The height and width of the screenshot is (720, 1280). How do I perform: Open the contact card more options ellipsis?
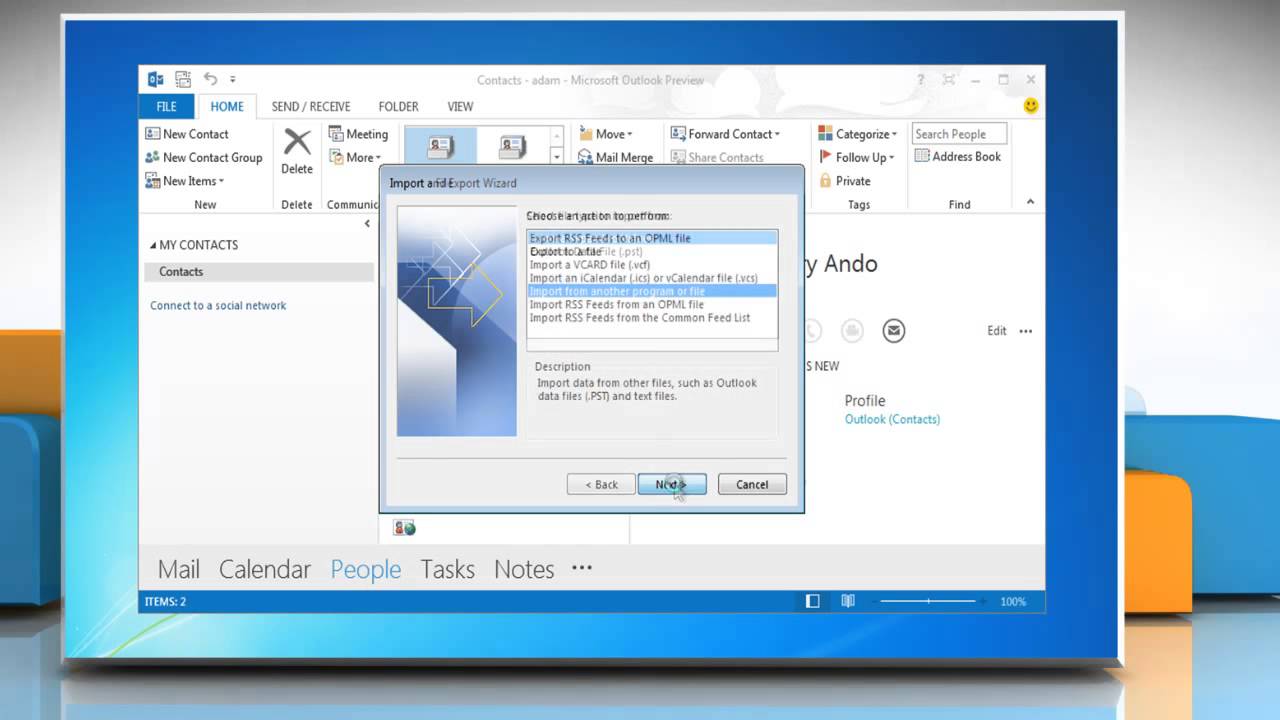pyautogui.click(x=1025, y=331)
